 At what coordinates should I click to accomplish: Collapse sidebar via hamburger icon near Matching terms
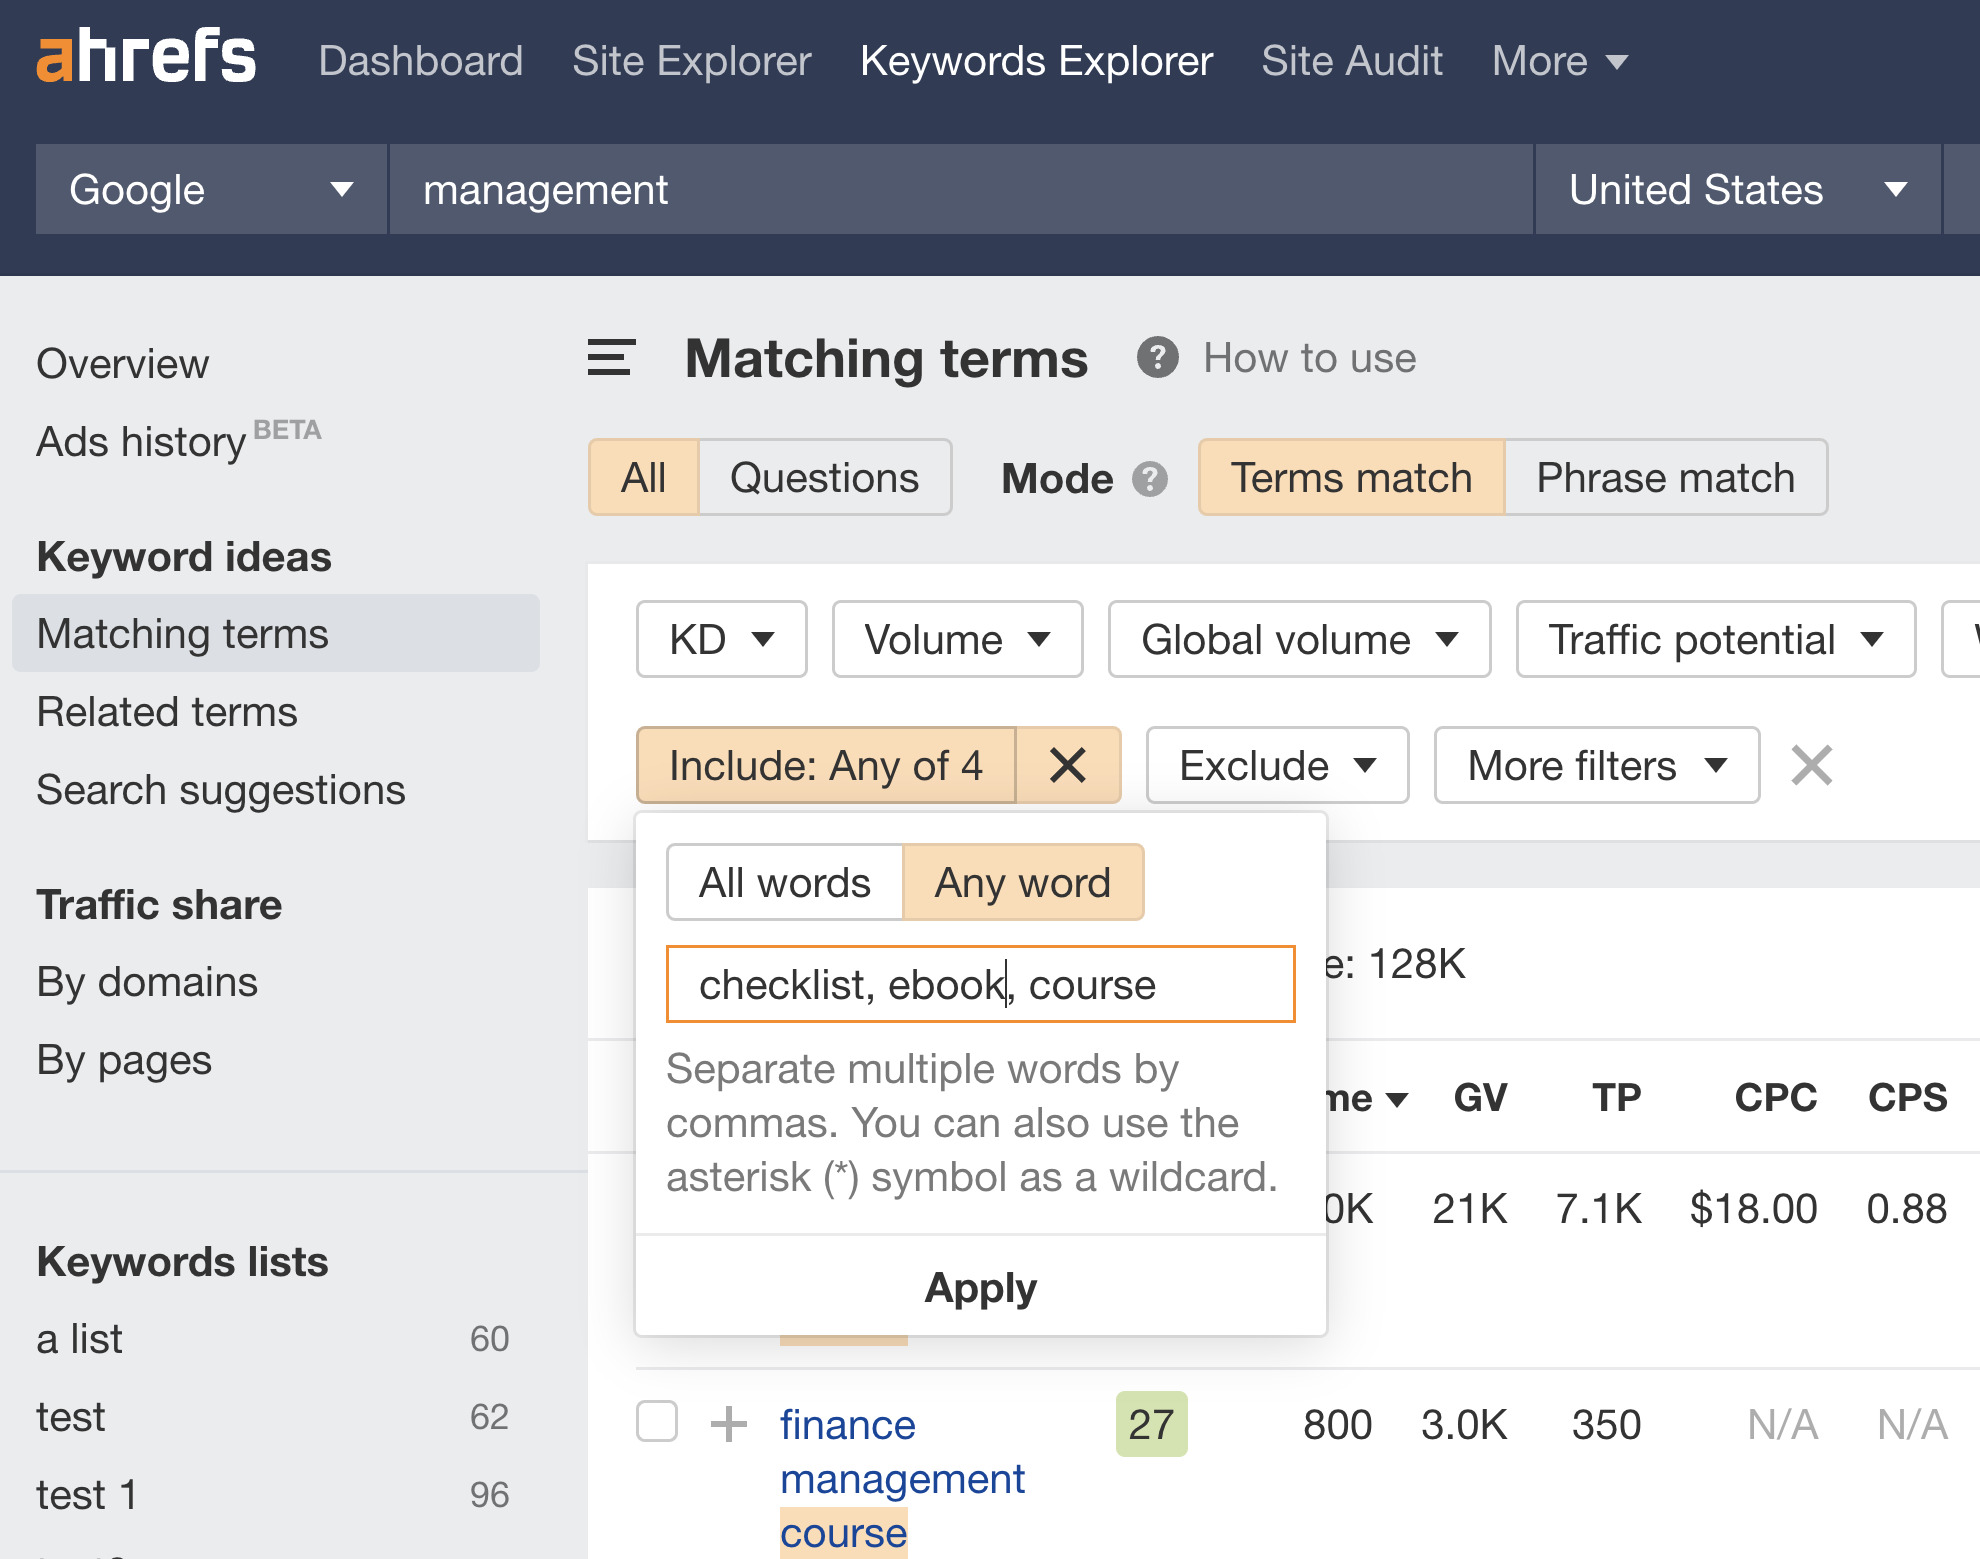pos(611,358)
